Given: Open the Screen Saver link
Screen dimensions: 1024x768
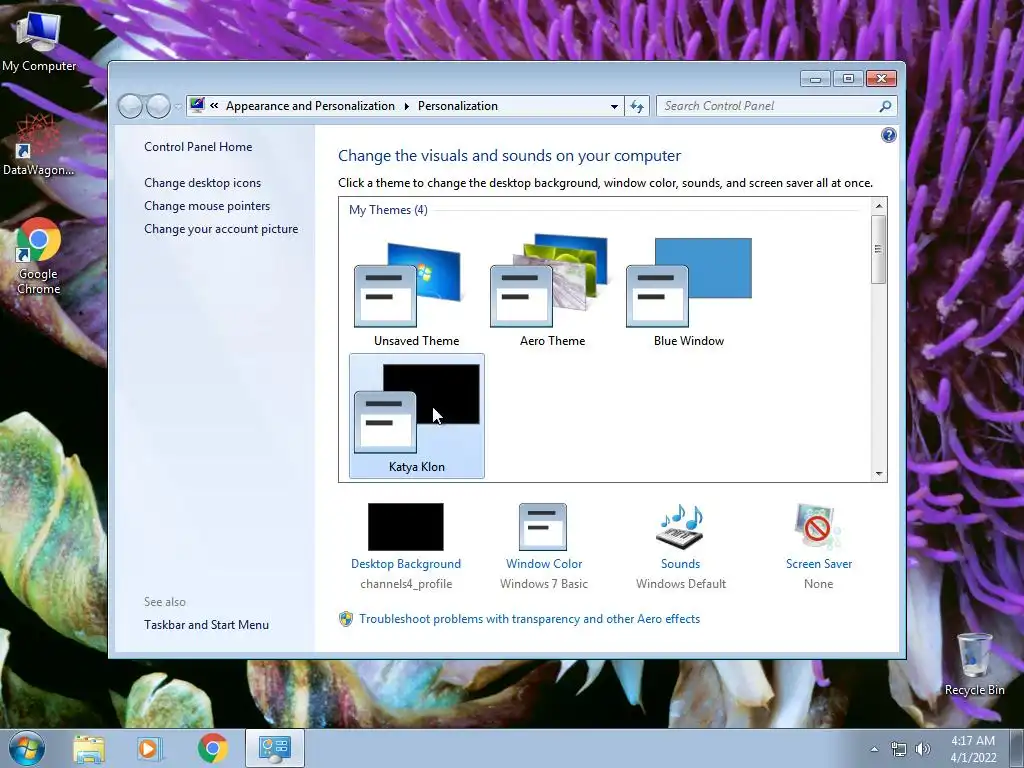Looking at the screenshot, I should tap(819, 564).
